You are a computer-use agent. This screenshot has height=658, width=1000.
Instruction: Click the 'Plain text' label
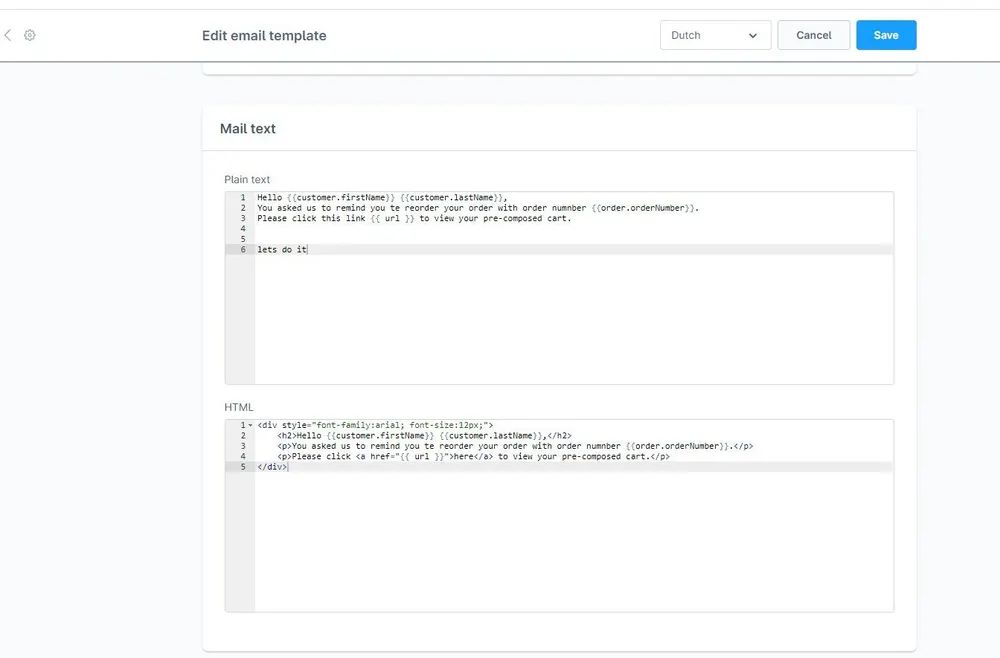click(247, 180)
